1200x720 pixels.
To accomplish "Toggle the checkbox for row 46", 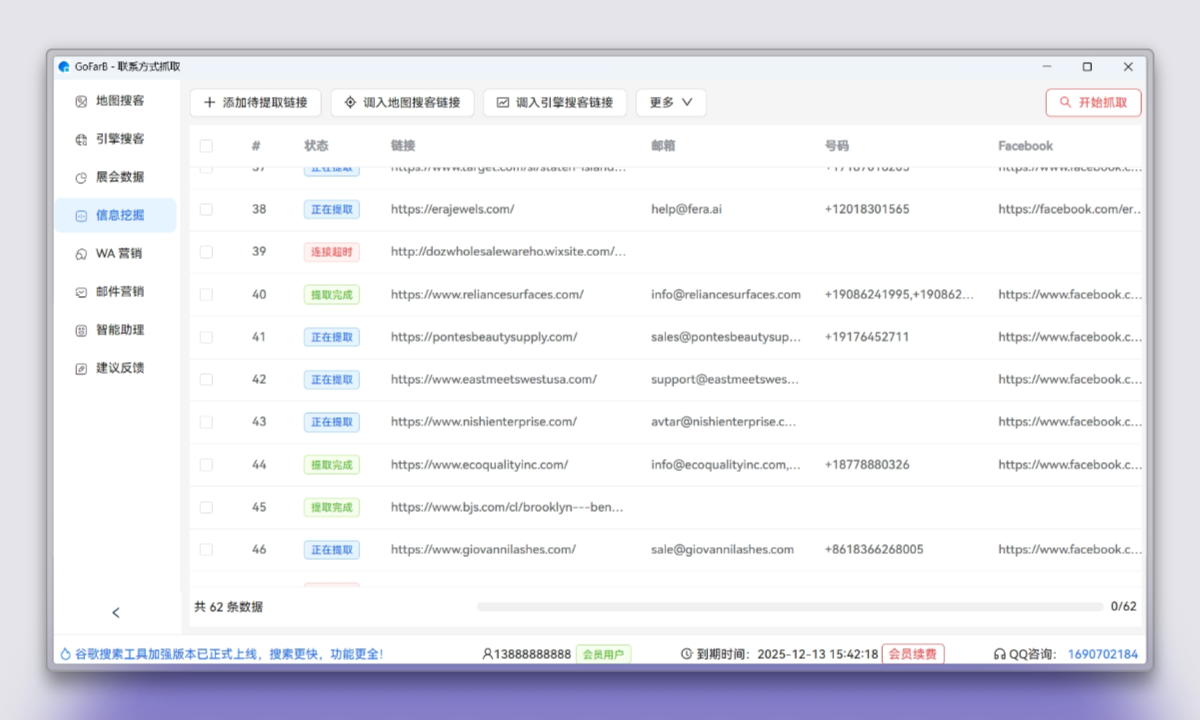I will (206, 550).
